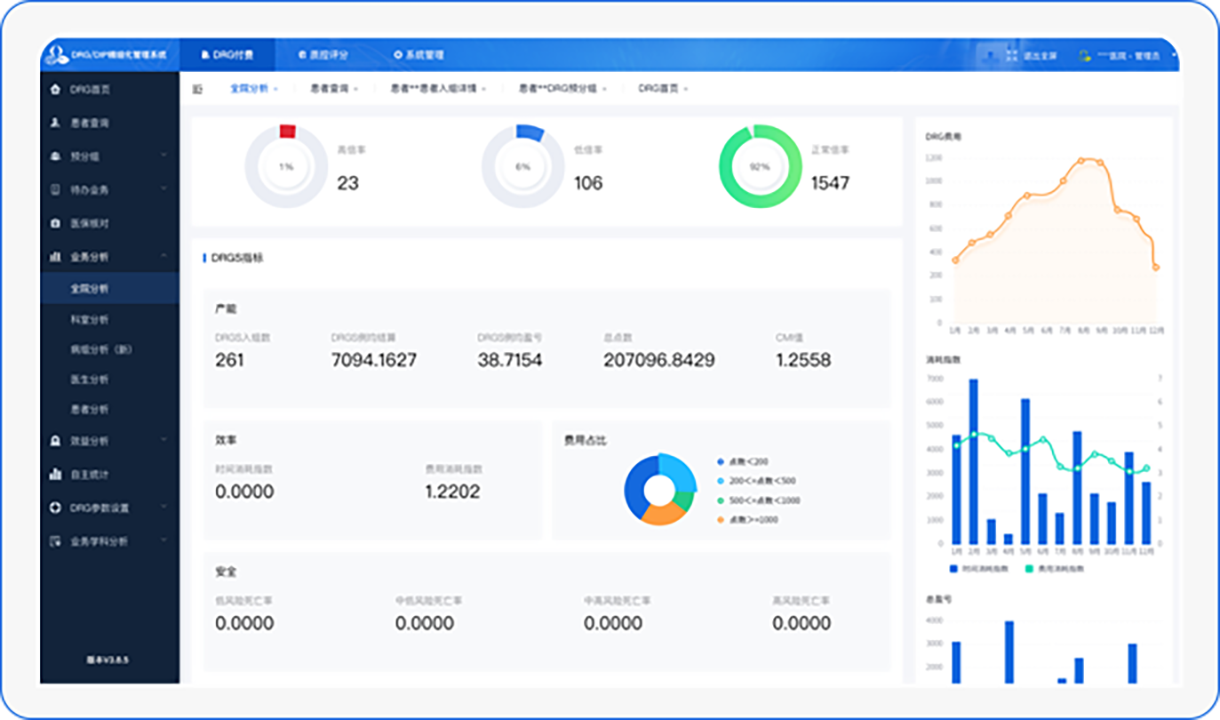Screen dimensions: 1220x720
Task: Switch to the 质控评分 top menu
Action: [323, 56]
